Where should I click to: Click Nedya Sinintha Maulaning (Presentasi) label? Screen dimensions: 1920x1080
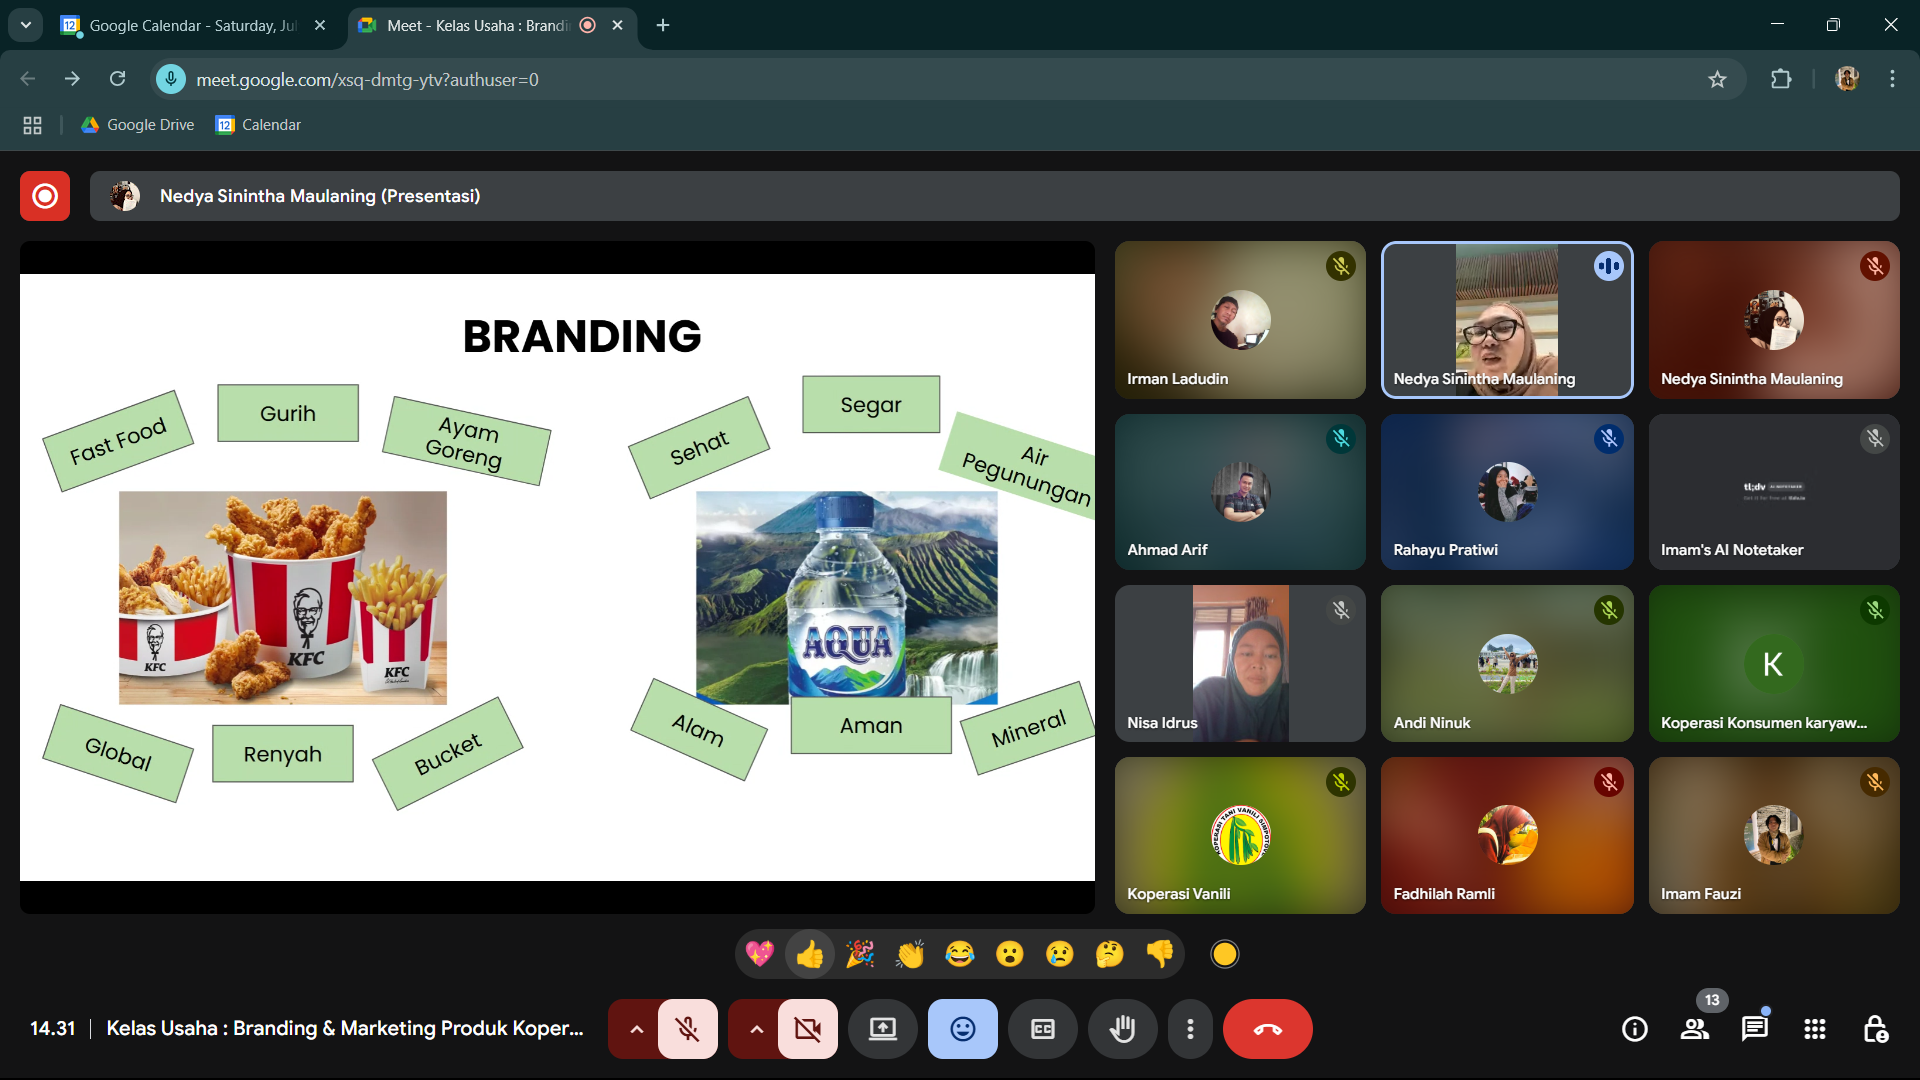pyautogui.click(x=320, y=196)
